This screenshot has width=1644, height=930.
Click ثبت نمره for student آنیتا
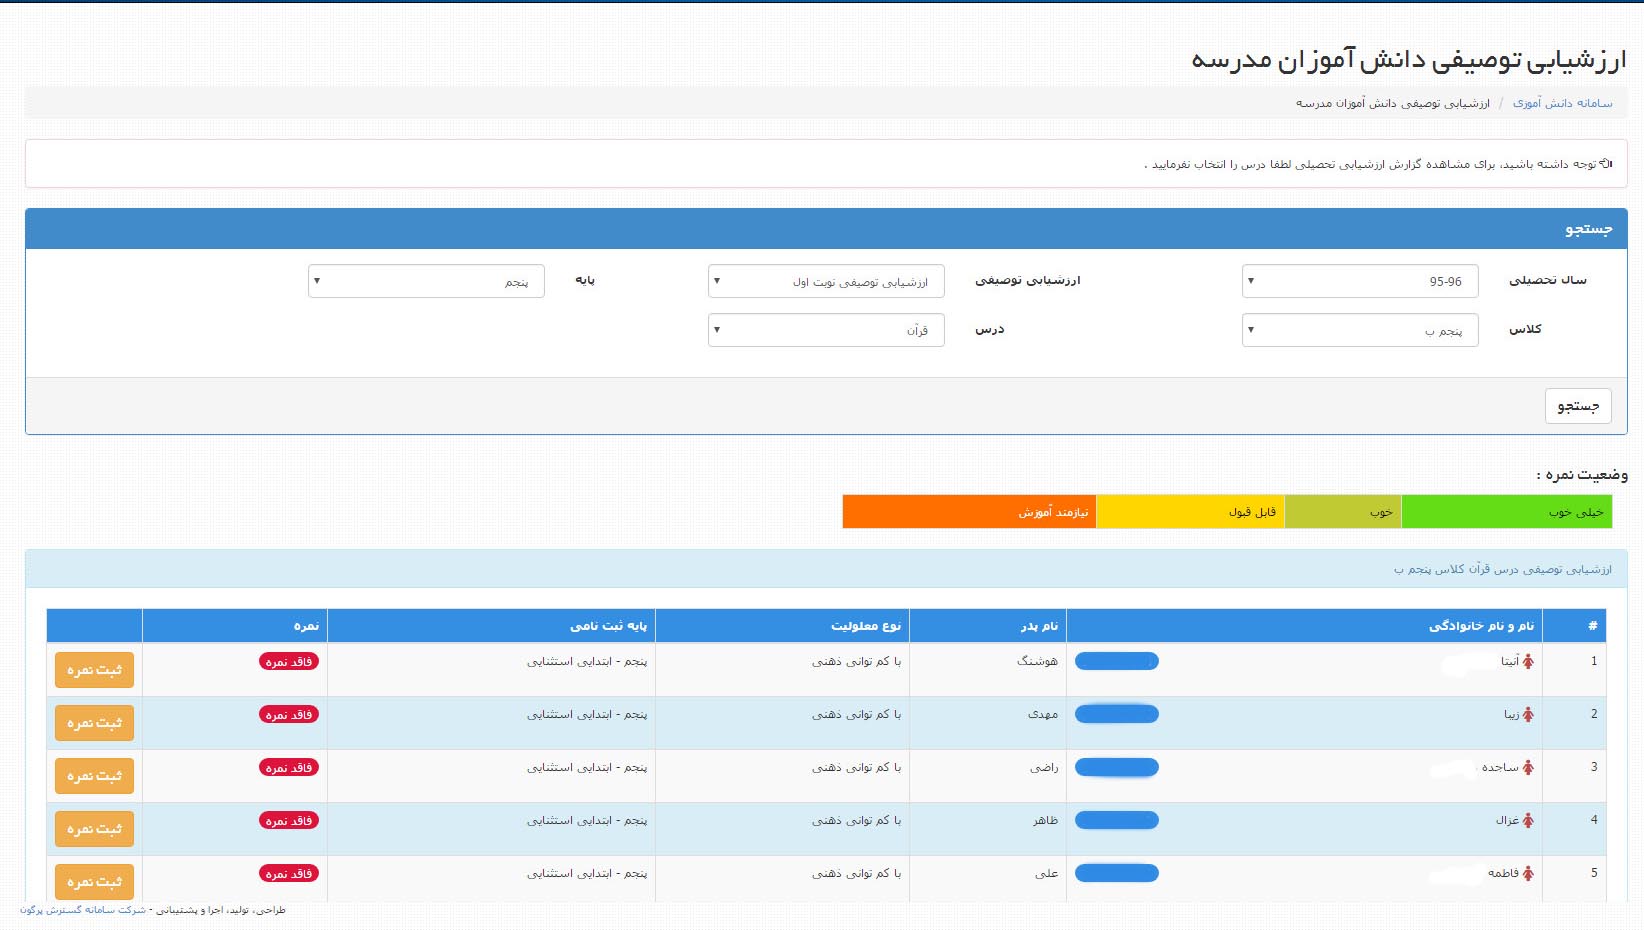(x=94, y=670)
